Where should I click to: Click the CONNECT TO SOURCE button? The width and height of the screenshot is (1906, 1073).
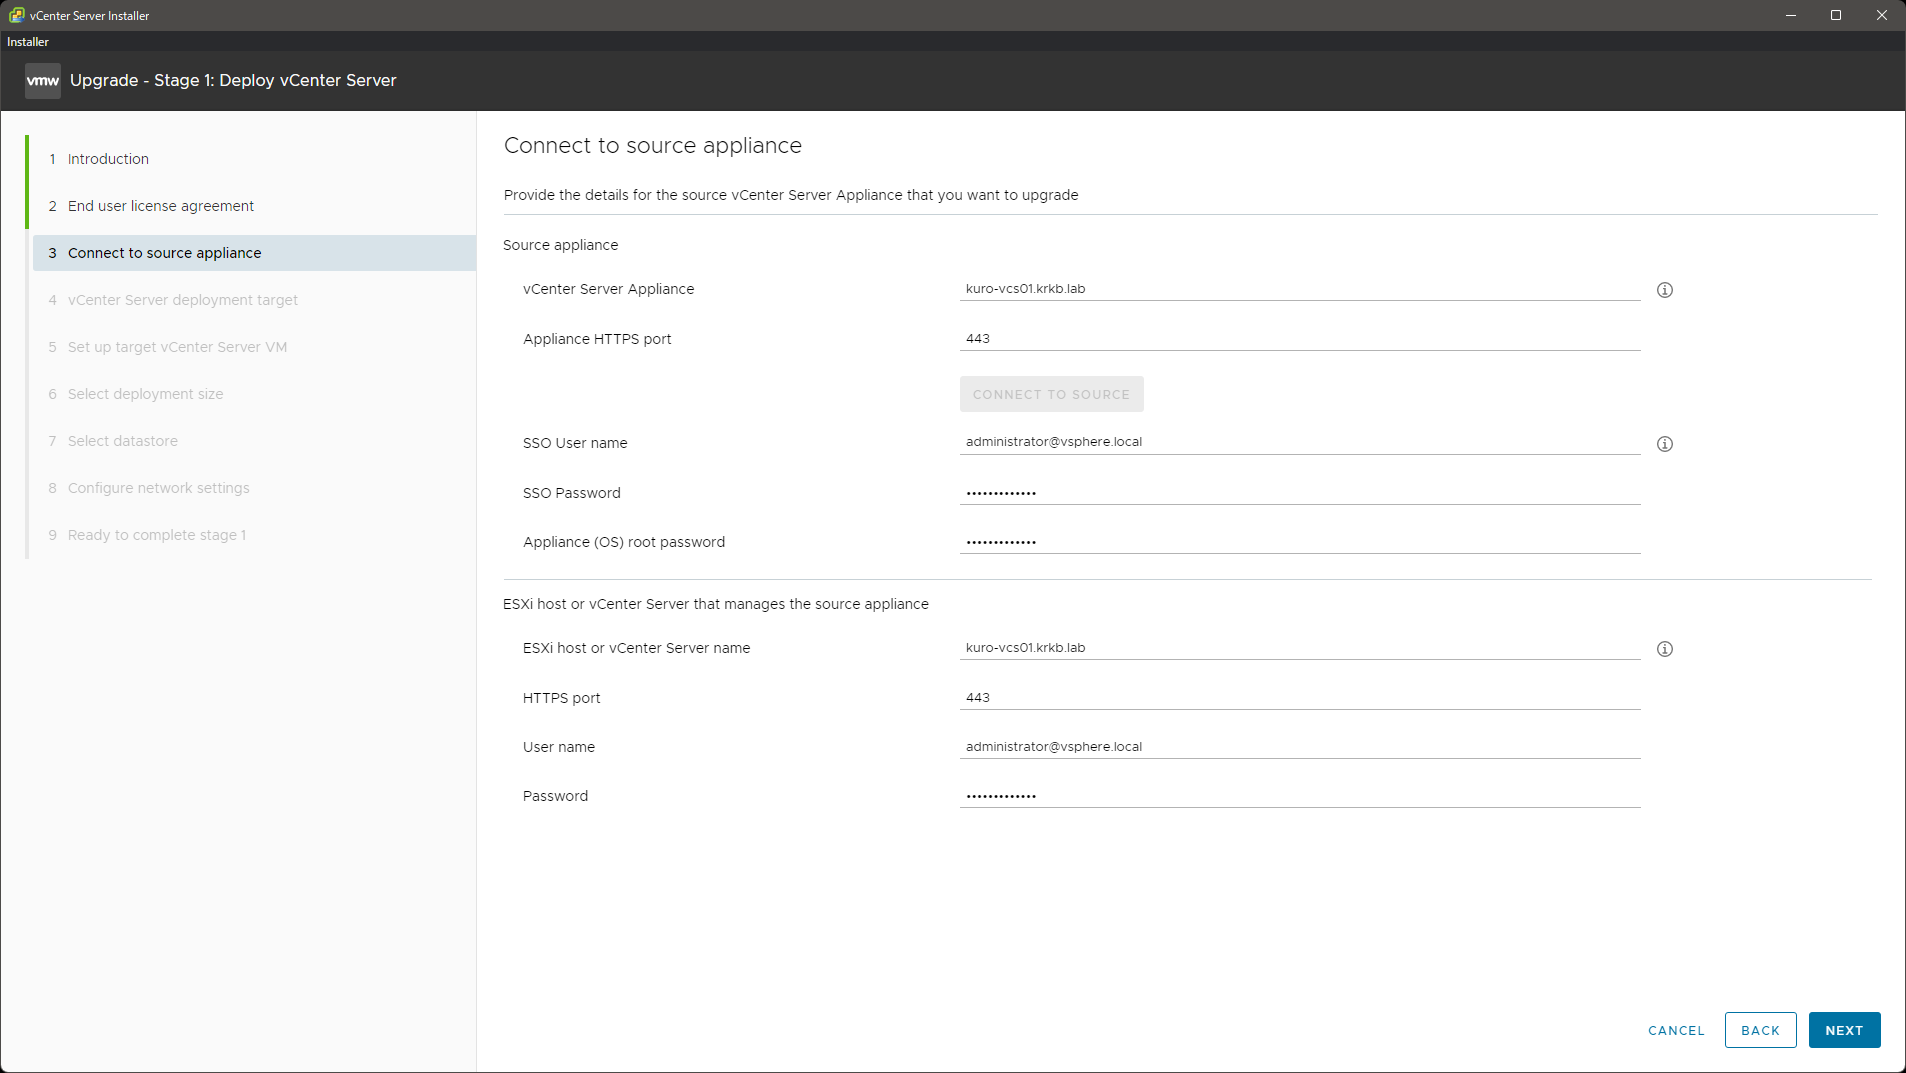click(1051, 394)
